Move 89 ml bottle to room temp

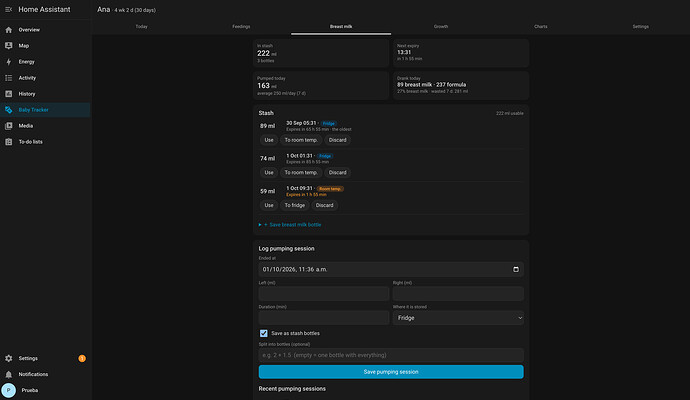coord(301,140)
